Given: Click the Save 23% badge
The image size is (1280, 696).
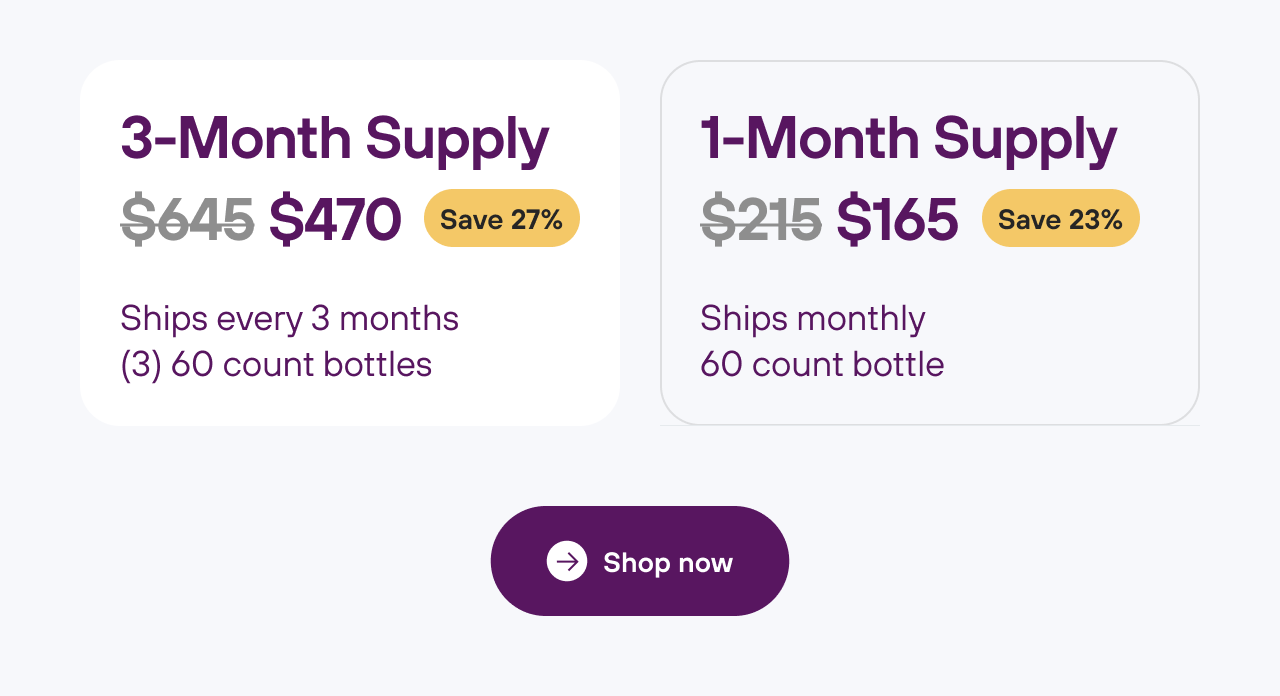Looking at the screenshot, I should 1060,219.
